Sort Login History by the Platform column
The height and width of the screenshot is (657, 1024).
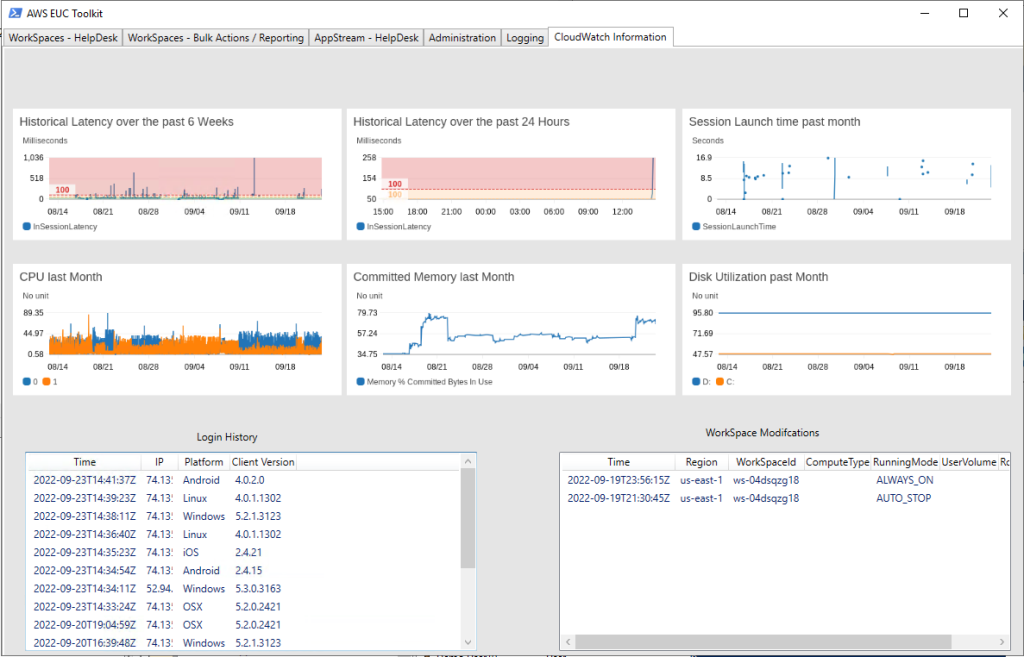pos(203,461)
